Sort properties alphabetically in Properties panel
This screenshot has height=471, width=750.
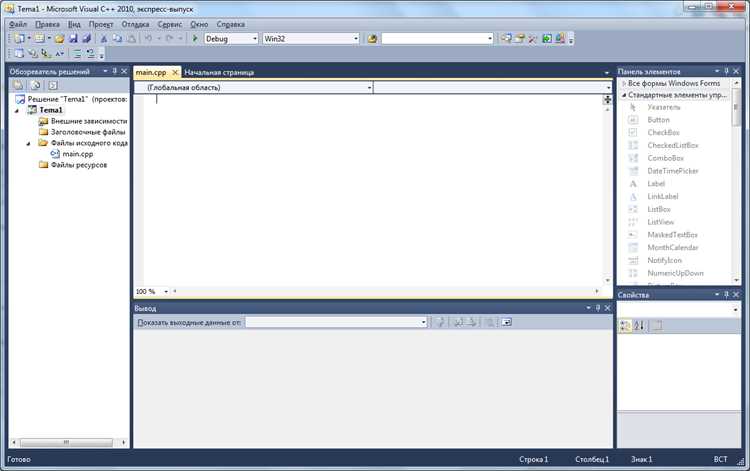(x=639, y=326)
